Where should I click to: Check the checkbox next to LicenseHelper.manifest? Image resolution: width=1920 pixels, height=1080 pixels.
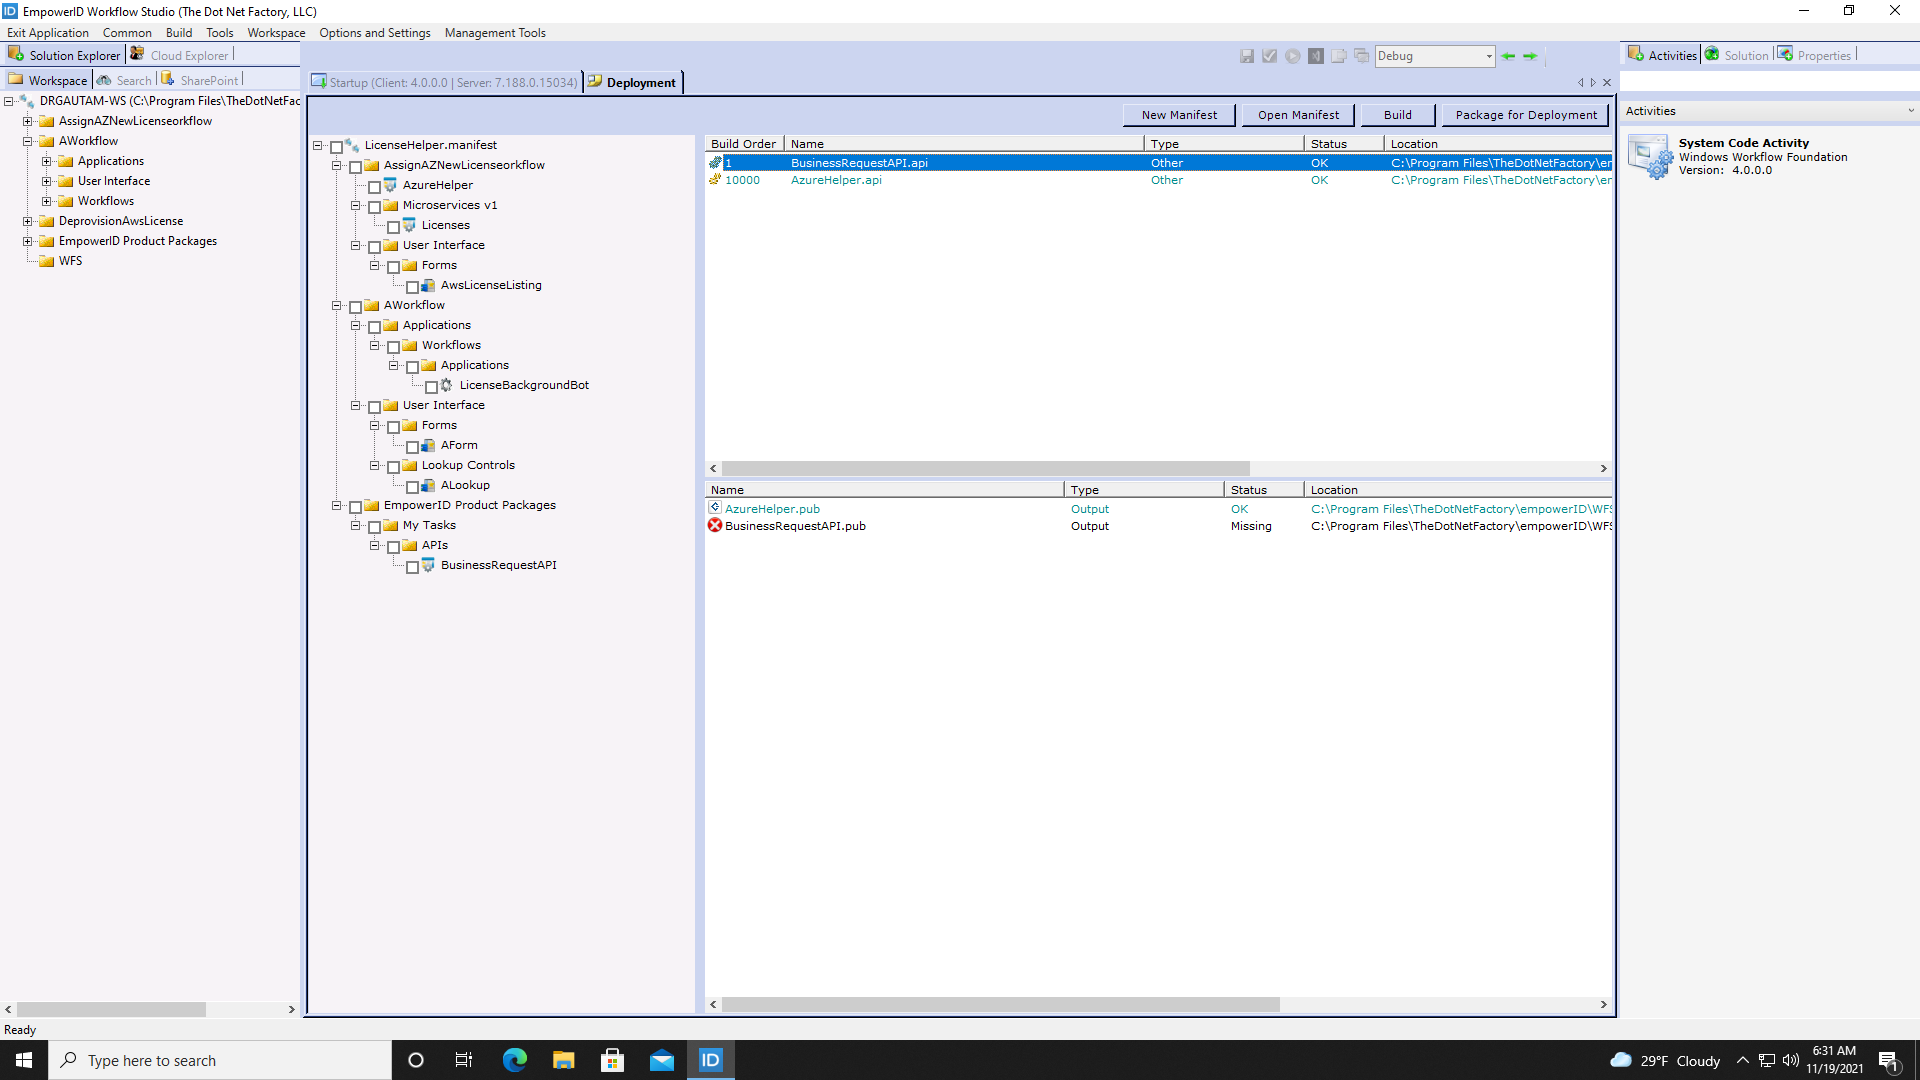pos(336,145)
